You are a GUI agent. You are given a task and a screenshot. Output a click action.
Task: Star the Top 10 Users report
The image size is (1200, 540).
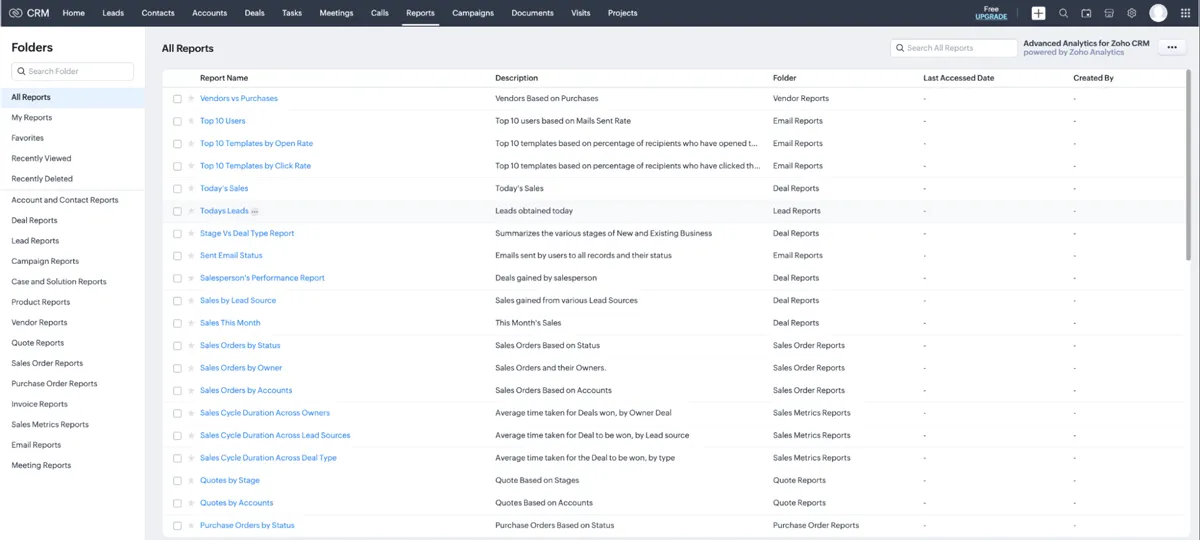click(191, 121)
